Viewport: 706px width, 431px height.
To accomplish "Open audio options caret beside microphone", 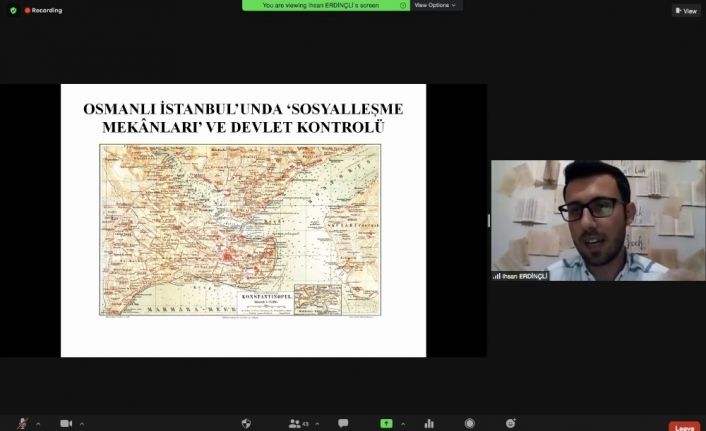I will click(x=38, y=424).
